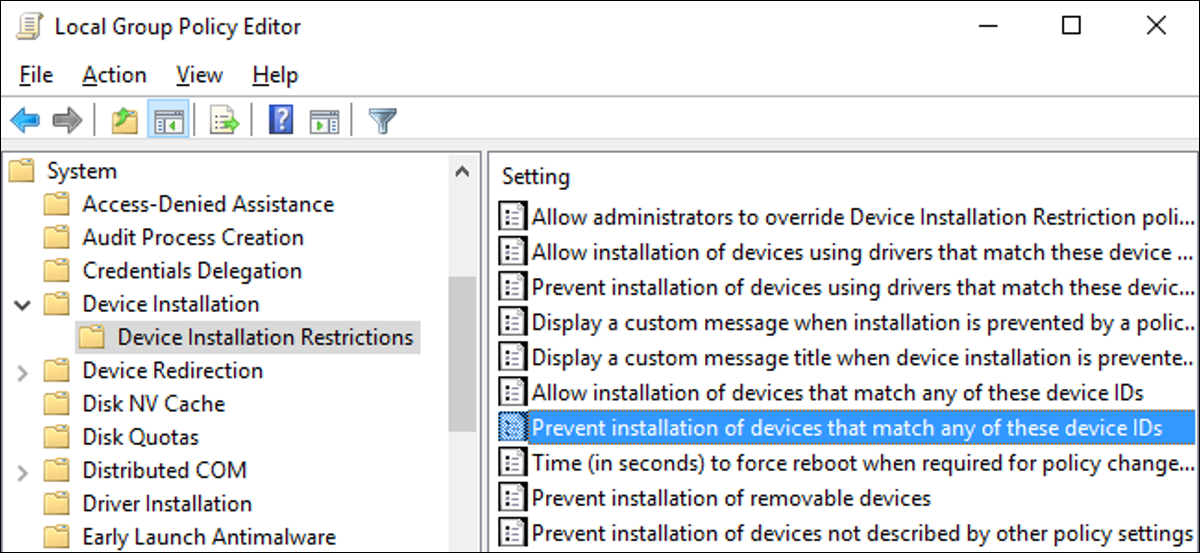Toggle the Show/Hide Console Tree icon

pos(167,122)
